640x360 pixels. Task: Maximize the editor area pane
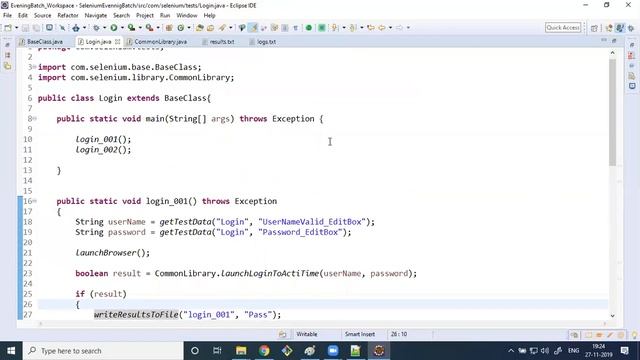614,40
